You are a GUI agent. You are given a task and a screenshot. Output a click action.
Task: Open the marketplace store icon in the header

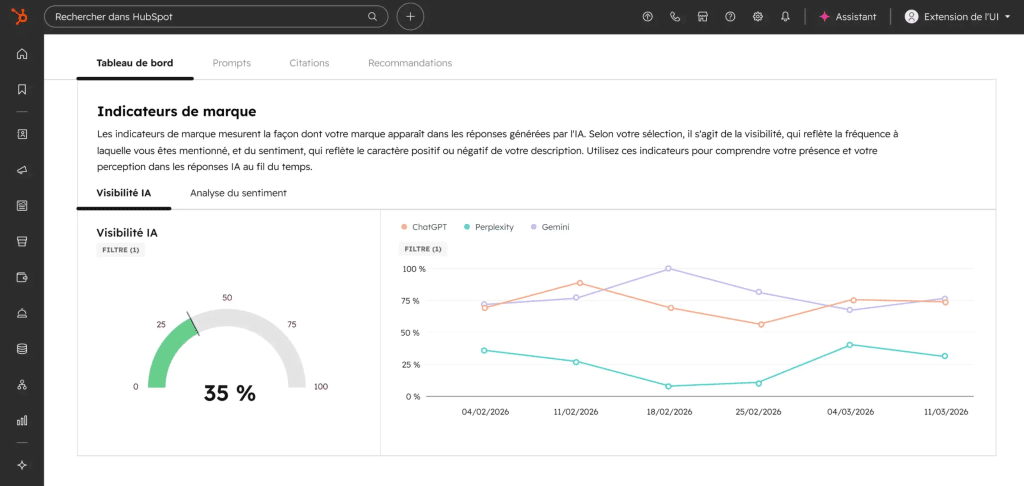coord(703,17)
